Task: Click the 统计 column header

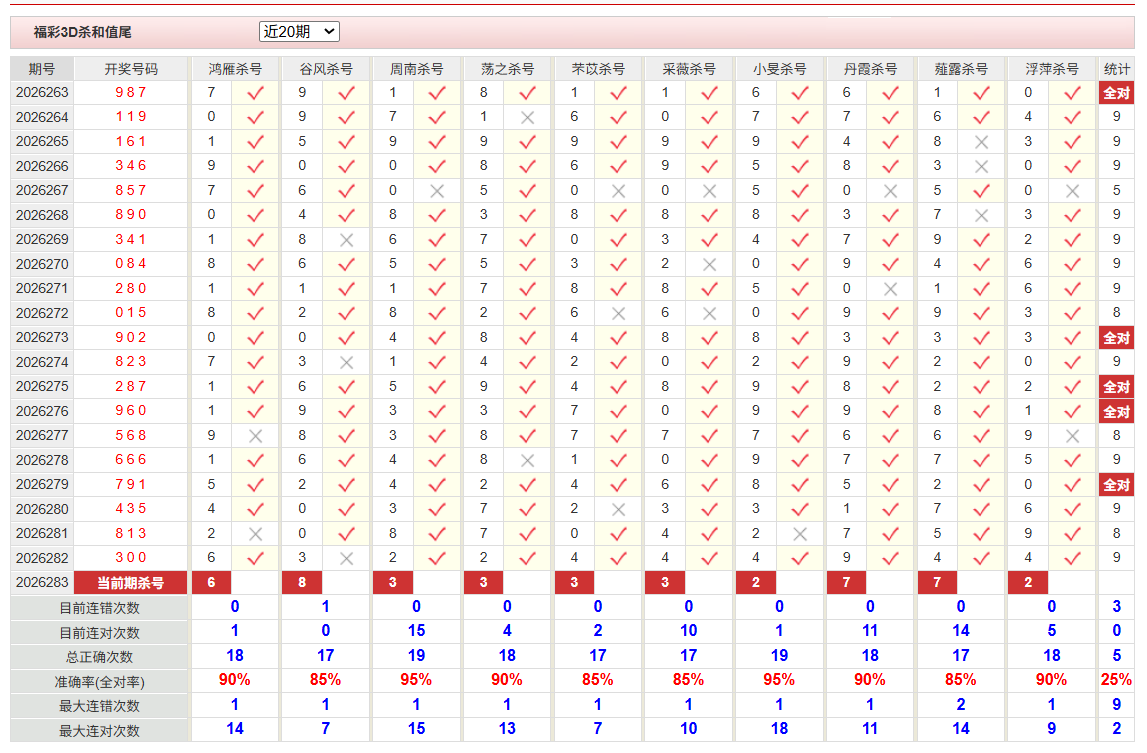Action: [x=1116, y=69]
